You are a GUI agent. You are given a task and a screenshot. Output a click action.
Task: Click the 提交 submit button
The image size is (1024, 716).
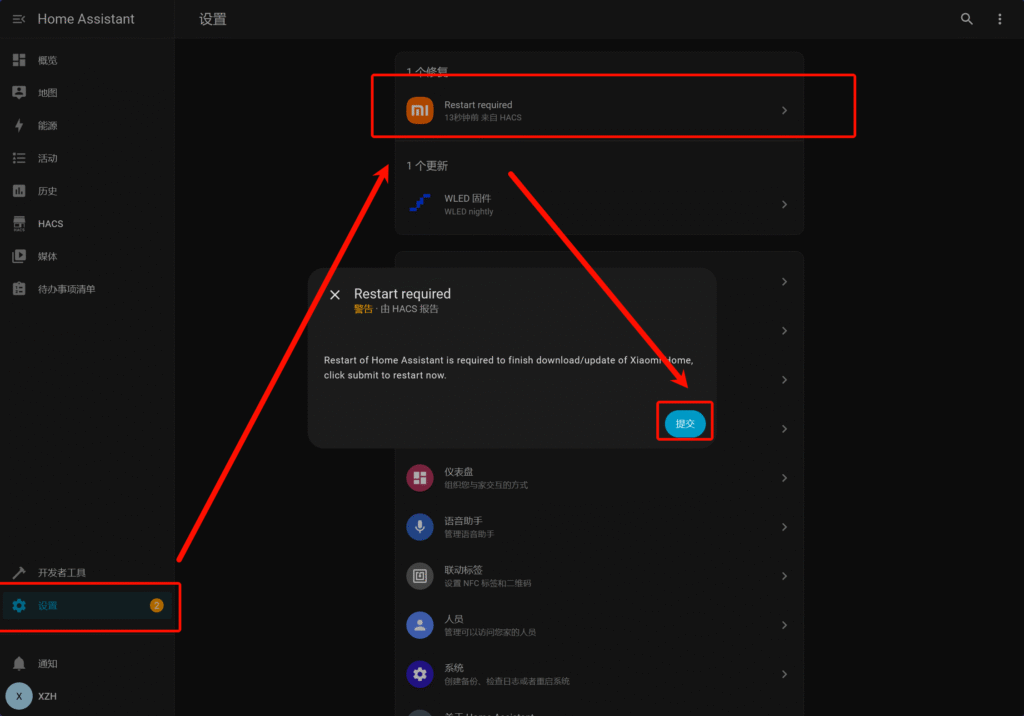click(685, 424)
